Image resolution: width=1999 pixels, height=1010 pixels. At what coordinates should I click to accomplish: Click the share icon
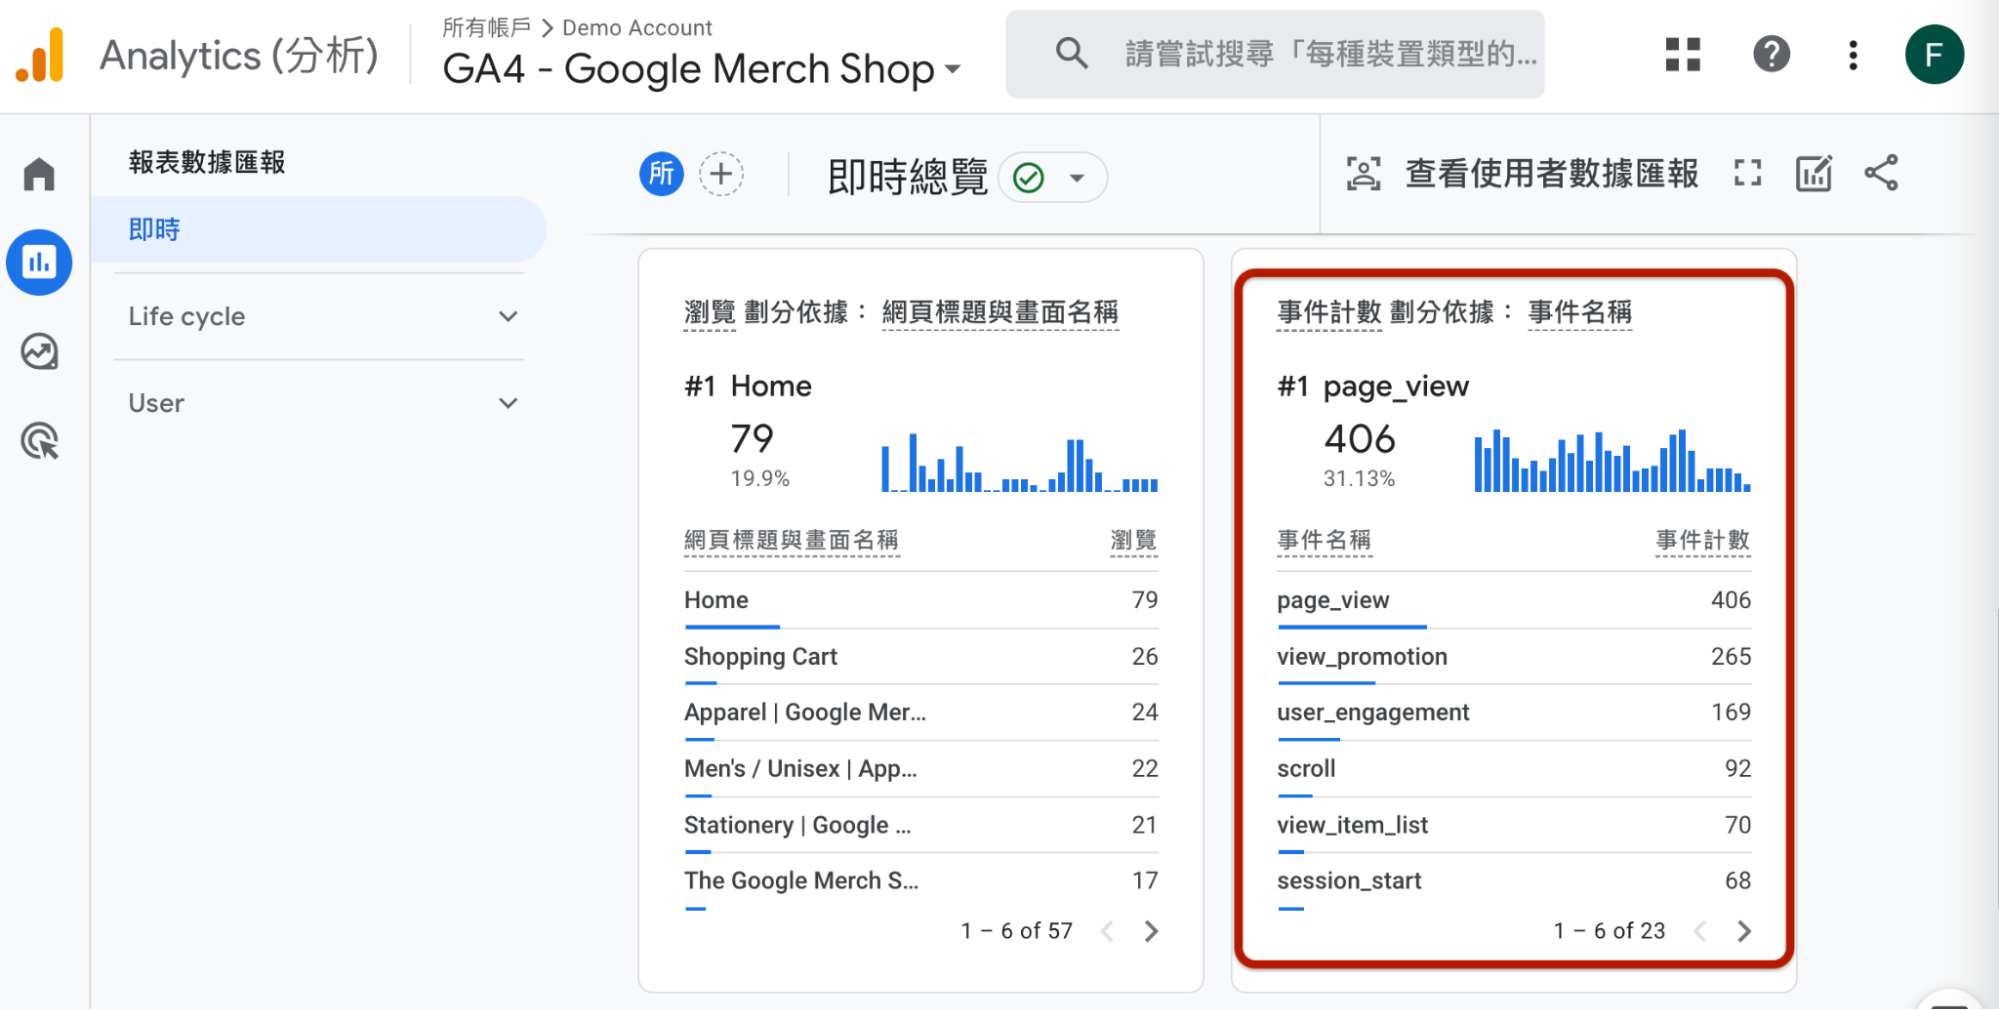[1881, 173]
